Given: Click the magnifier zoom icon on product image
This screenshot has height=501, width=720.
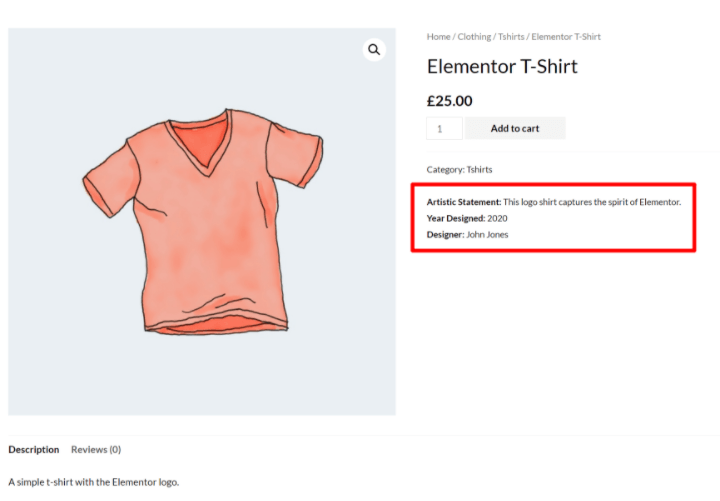Looking at the screenshot, I should 374,50.
